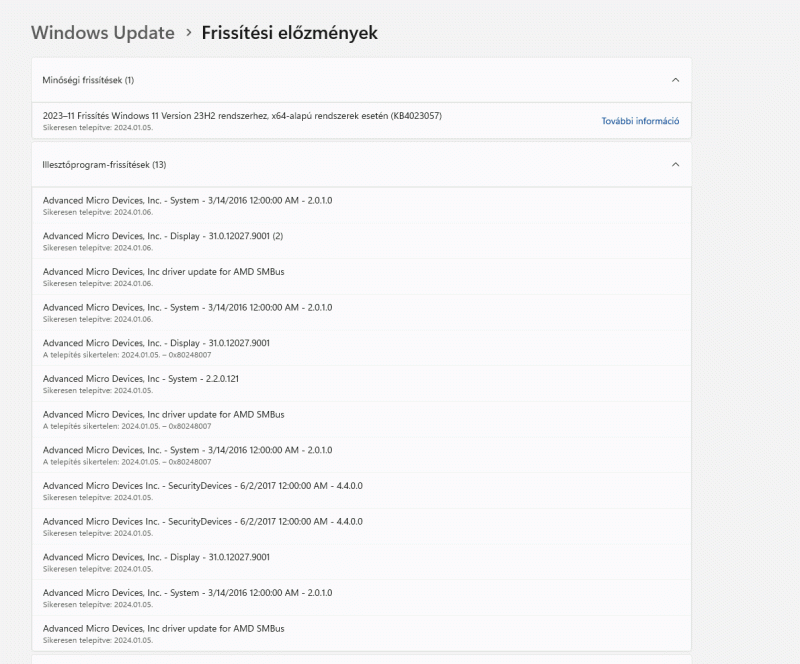Click the breadcrumb chevron after Windows Update
Image resolution: width=800 pixels, height=664 pixels.
coord(188,33)
